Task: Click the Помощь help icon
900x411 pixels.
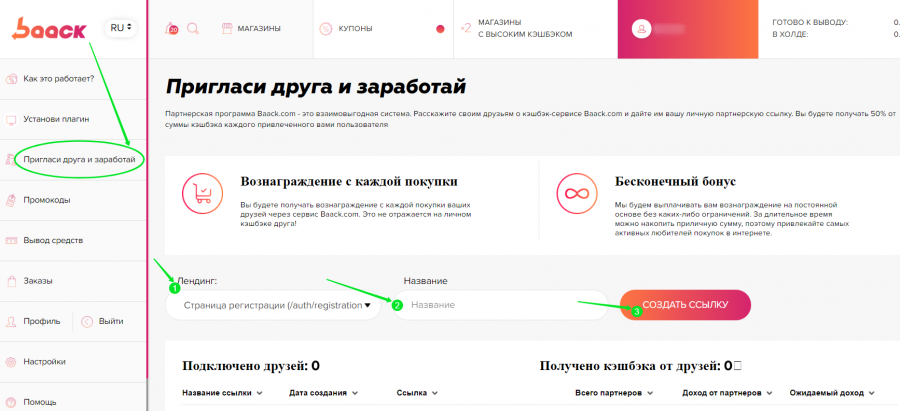Action: point(10,402)
